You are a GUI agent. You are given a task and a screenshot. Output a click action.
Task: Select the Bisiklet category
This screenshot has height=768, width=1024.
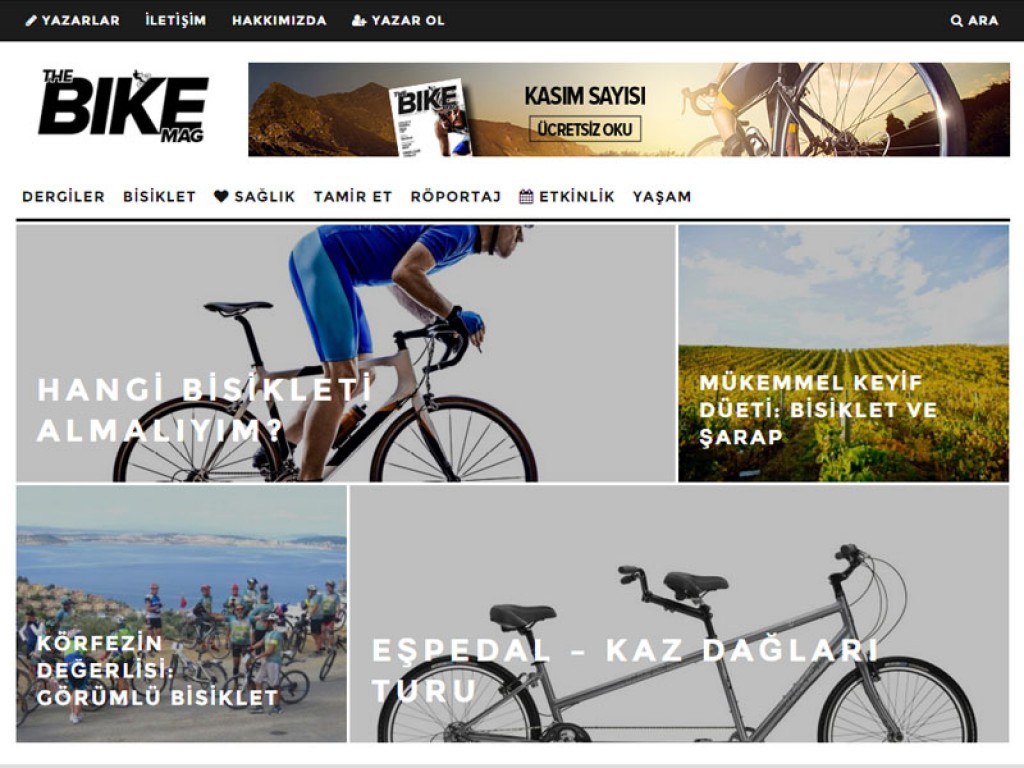click(x=159, y=197)
